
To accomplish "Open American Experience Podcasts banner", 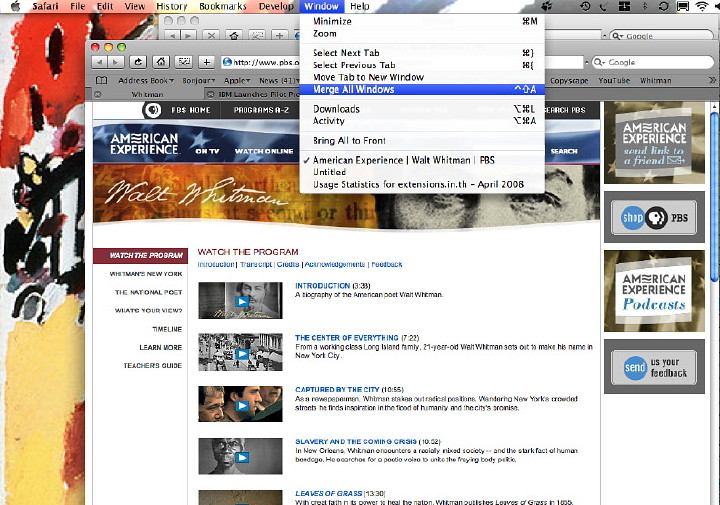I will coord(654,291).
